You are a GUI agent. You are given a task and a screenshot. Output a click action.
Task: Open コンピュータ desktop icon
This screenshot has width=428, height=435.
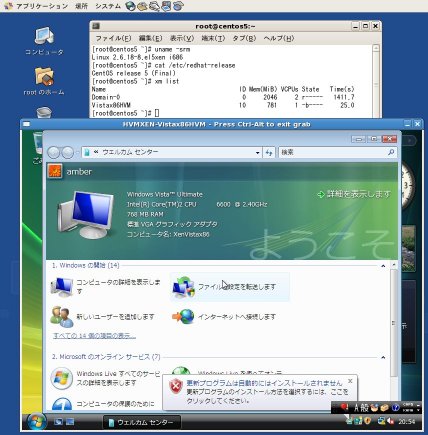[x=44, y=41]
